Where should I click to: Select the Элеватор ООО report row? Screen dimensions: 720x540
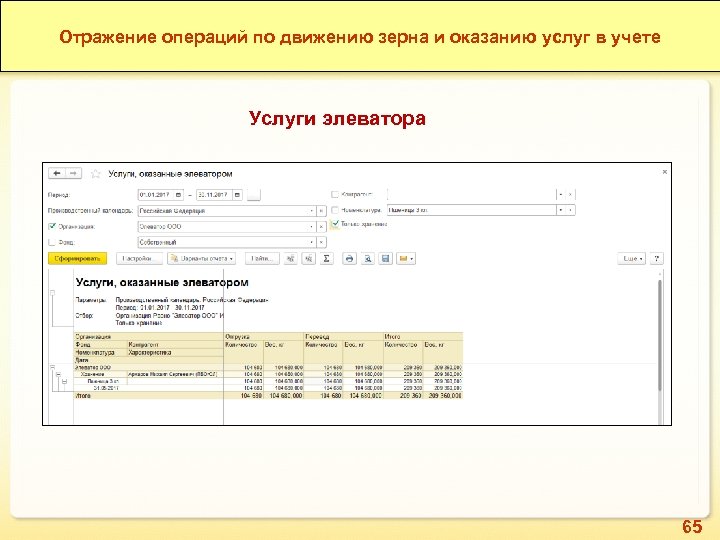click(268, 367)
